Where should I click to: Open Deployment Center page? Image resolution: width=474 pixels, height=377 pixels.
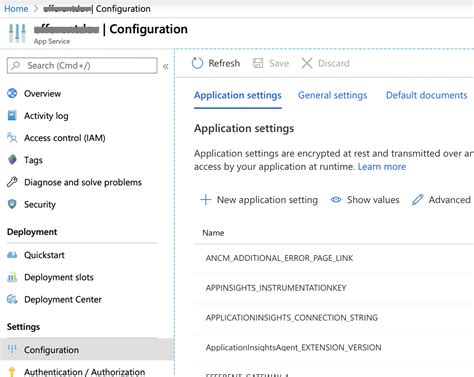click(63, 299)
